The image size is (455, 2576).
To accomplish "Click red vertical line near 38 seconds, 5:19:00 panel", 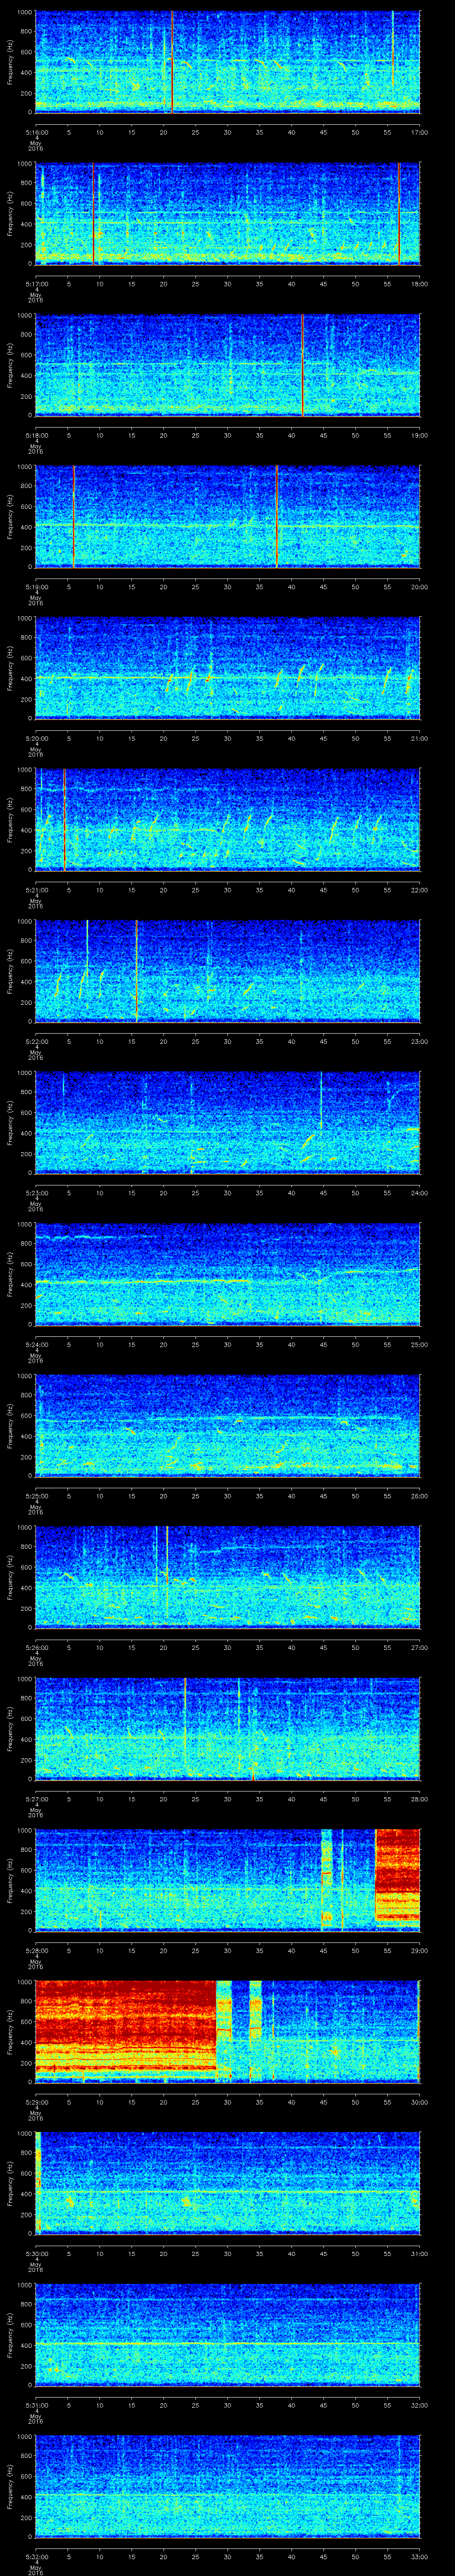I will (x=276, y=516).
